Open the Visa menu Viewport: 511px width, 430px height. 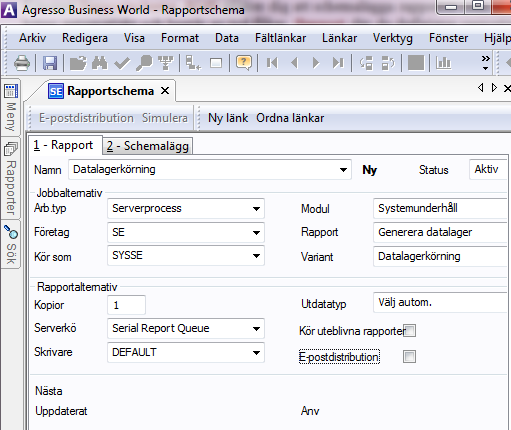(134, 38)
